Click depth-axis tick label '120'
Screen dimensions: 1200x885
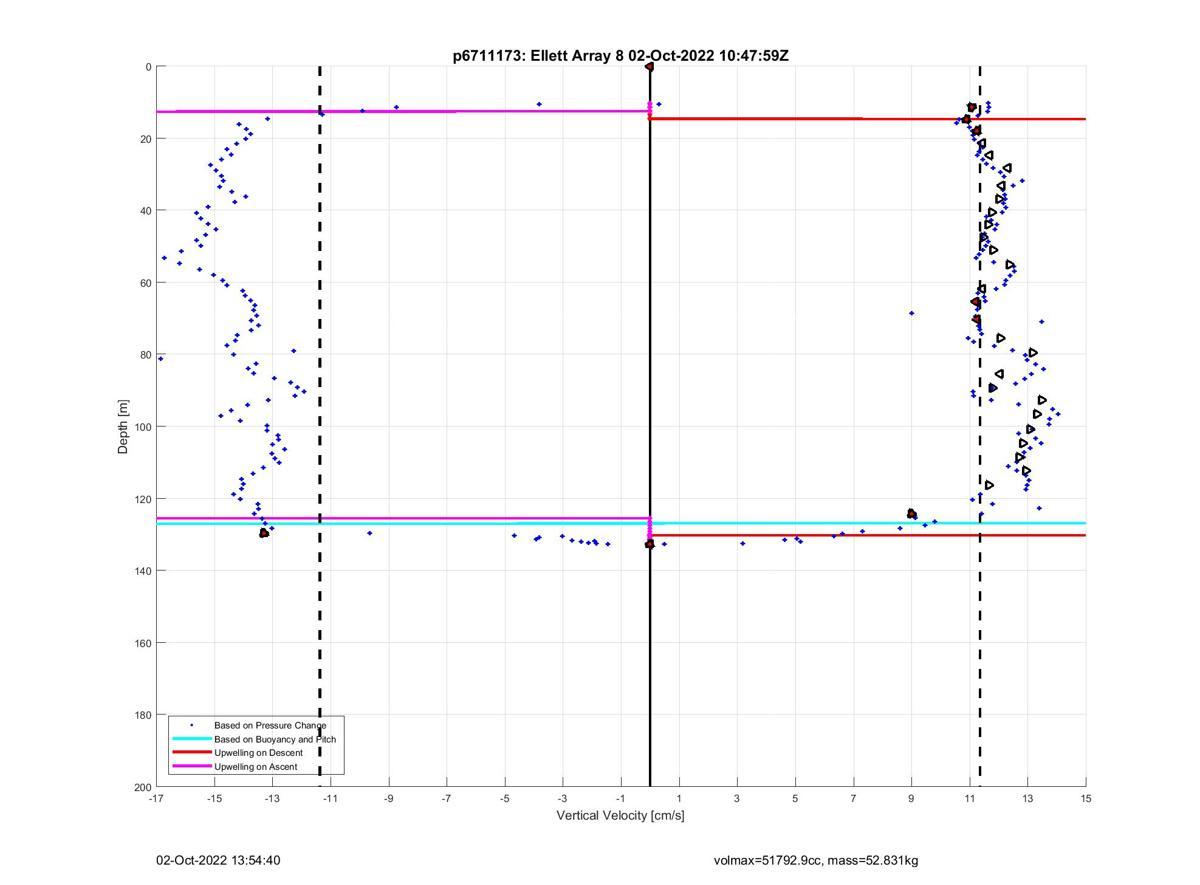pyautogui.click(x=142, y=499)
